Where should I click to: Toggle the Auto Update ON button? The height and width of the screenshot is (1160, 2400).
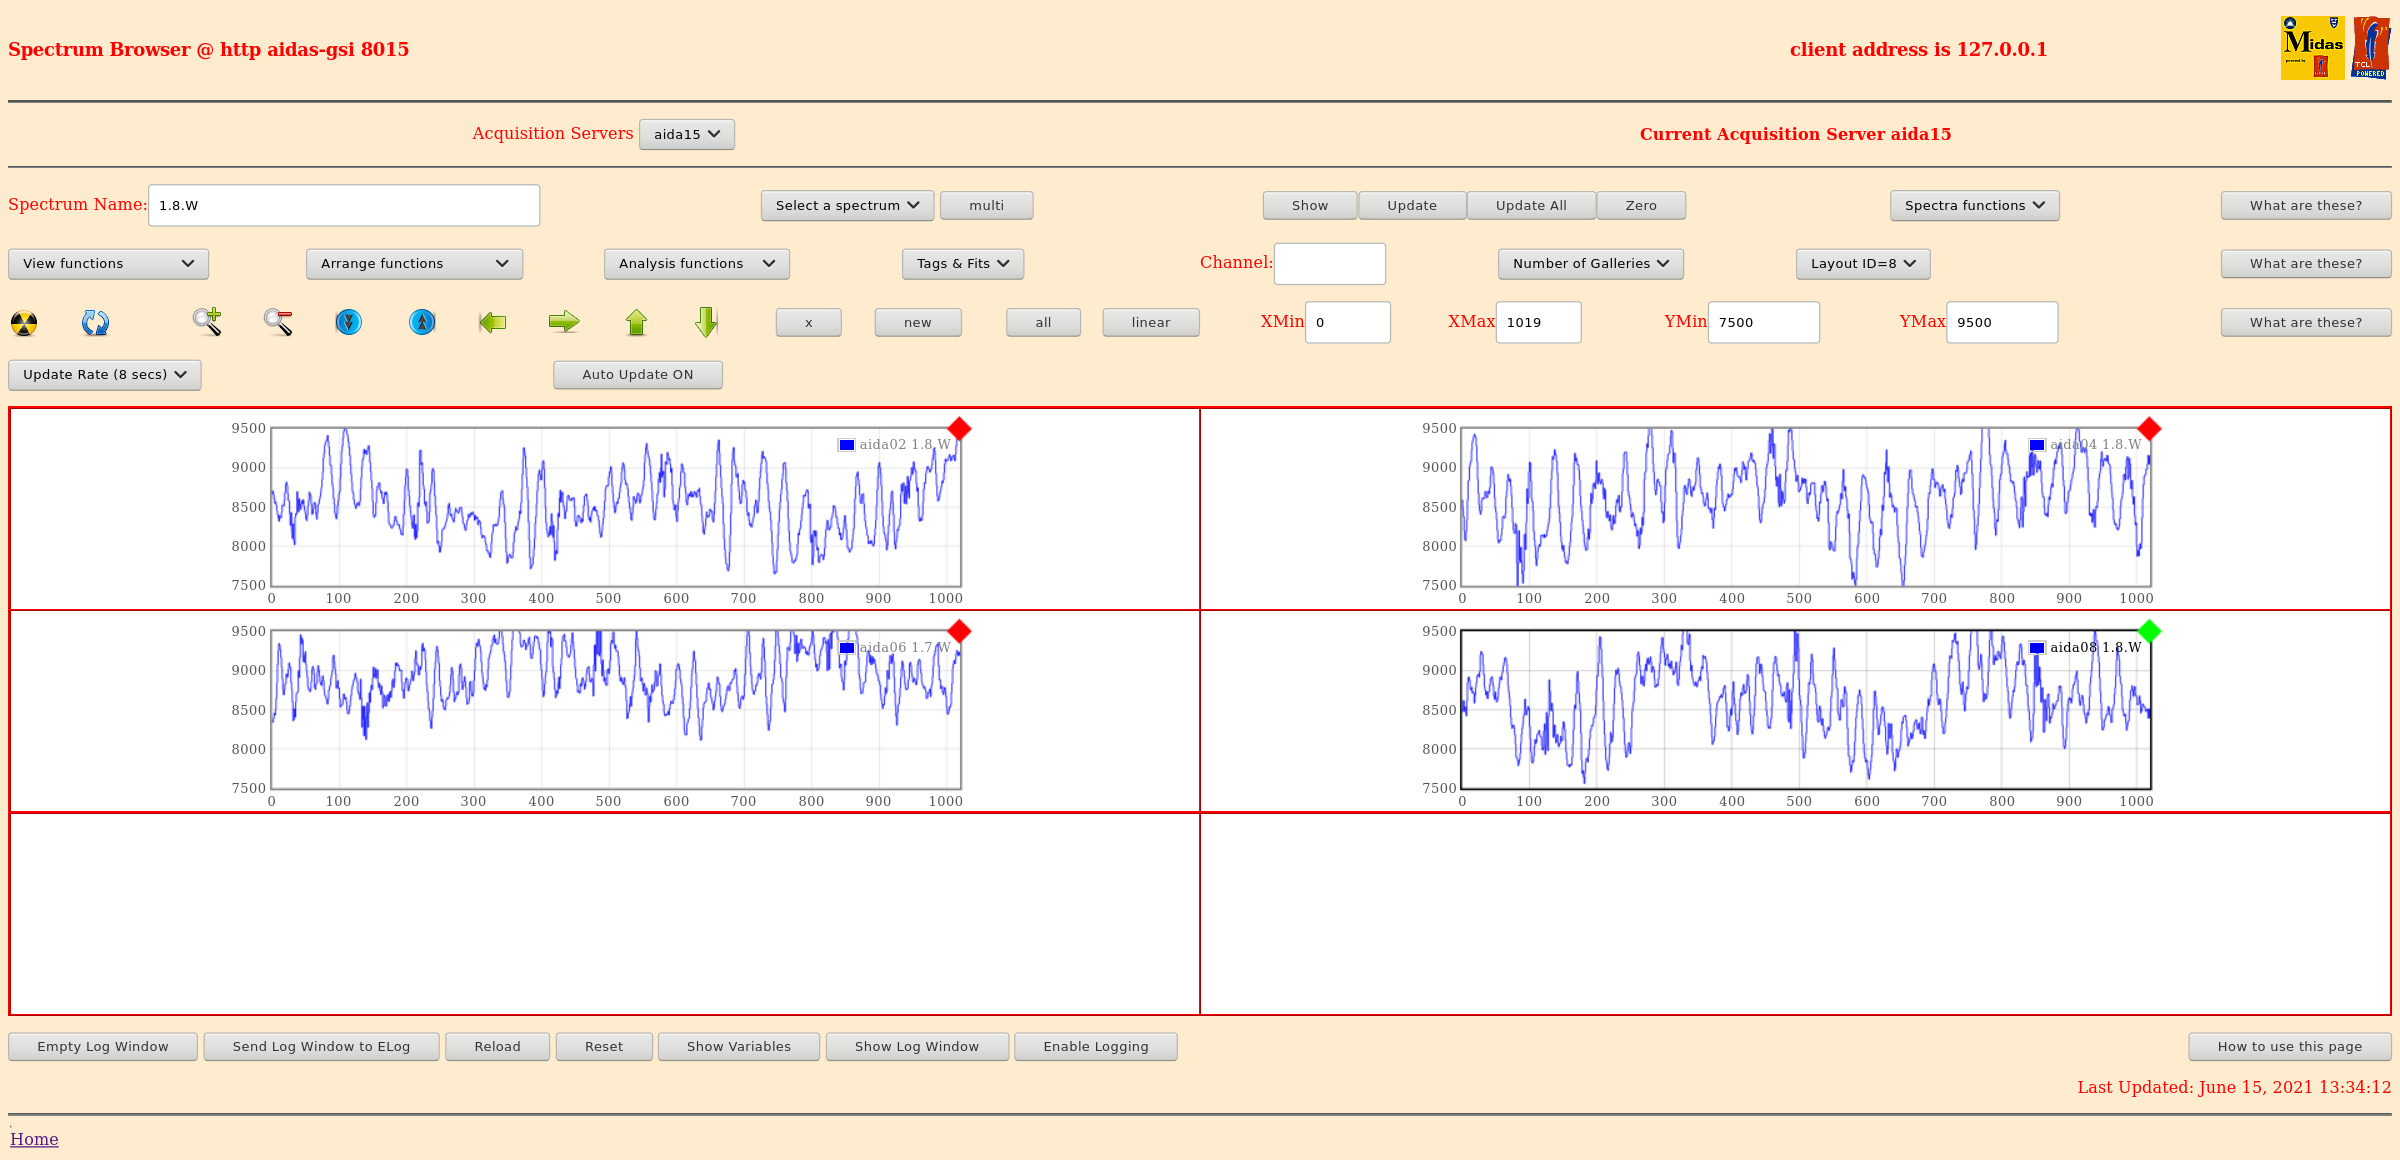click(638, 375)
